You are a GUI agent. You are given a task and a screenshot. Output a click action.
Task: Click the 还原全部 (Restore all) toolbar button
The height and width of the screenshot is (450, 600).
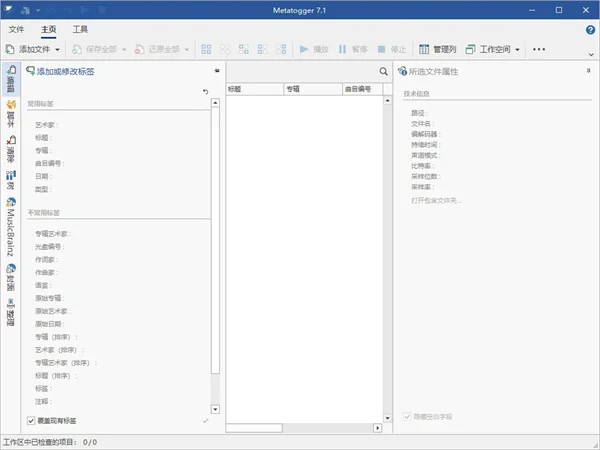pos(157,49)
